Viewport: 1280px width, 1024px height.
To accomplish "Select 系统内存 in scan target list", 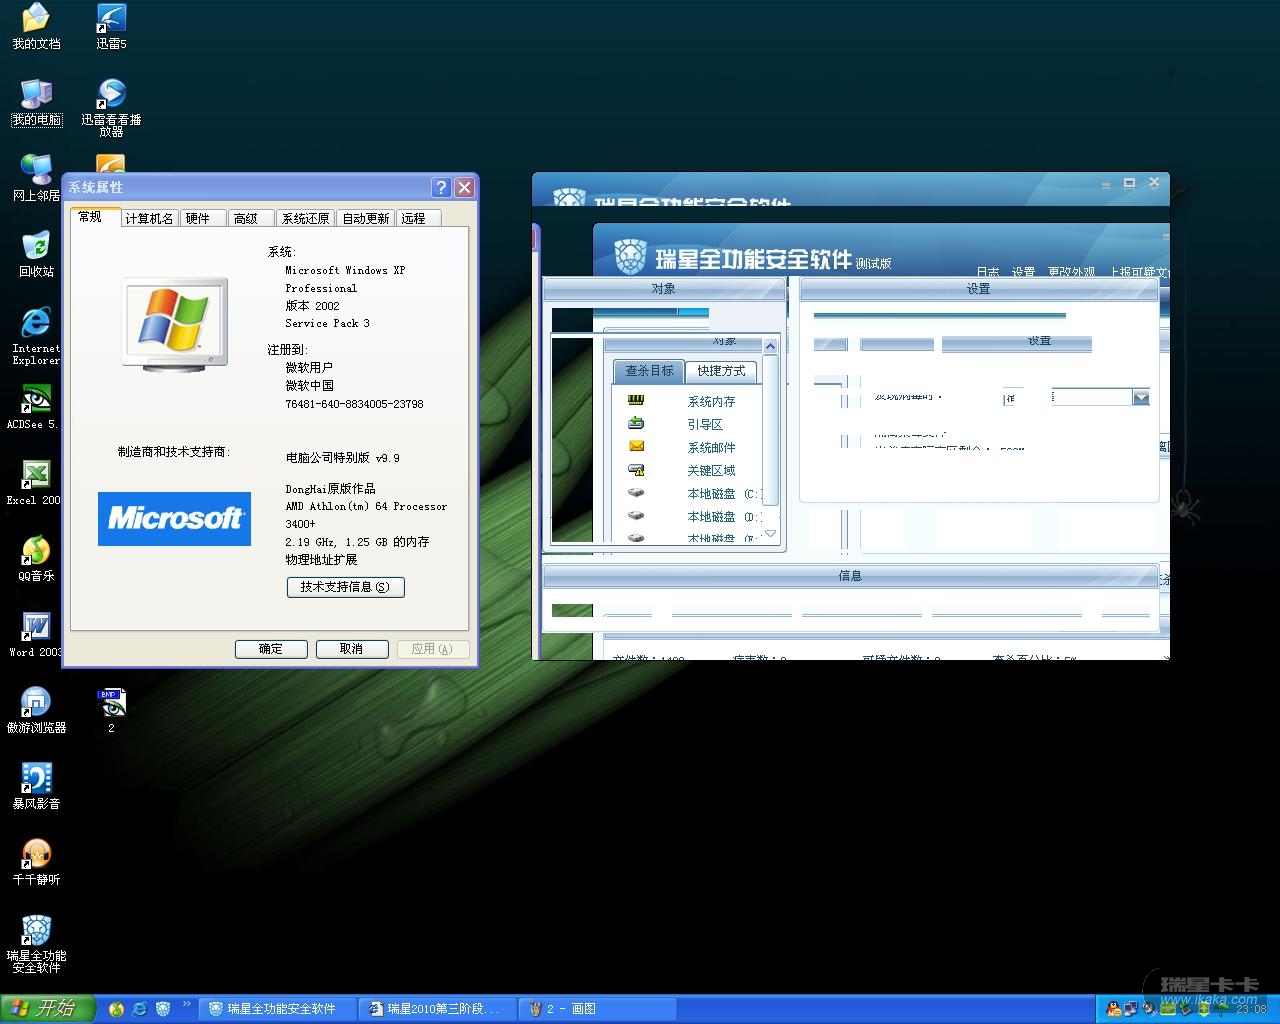I will 711,401.
